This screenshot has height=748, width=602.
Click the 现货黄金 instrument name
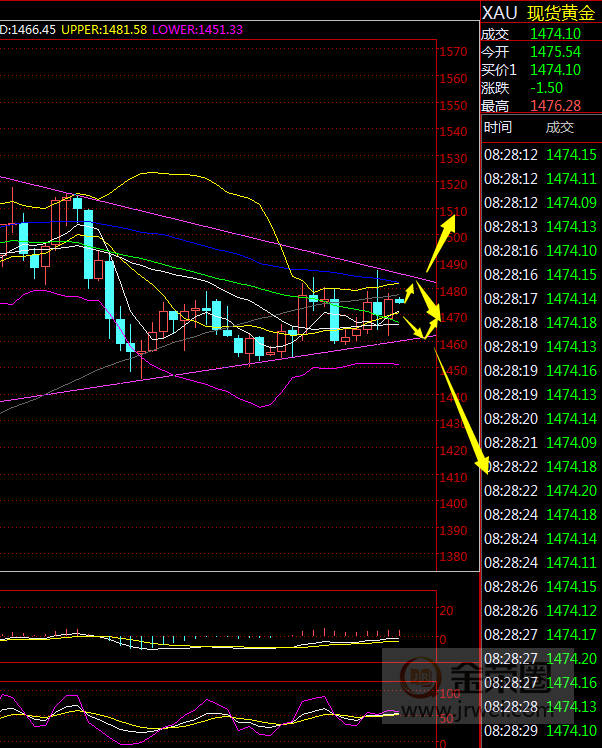[561, 12]
